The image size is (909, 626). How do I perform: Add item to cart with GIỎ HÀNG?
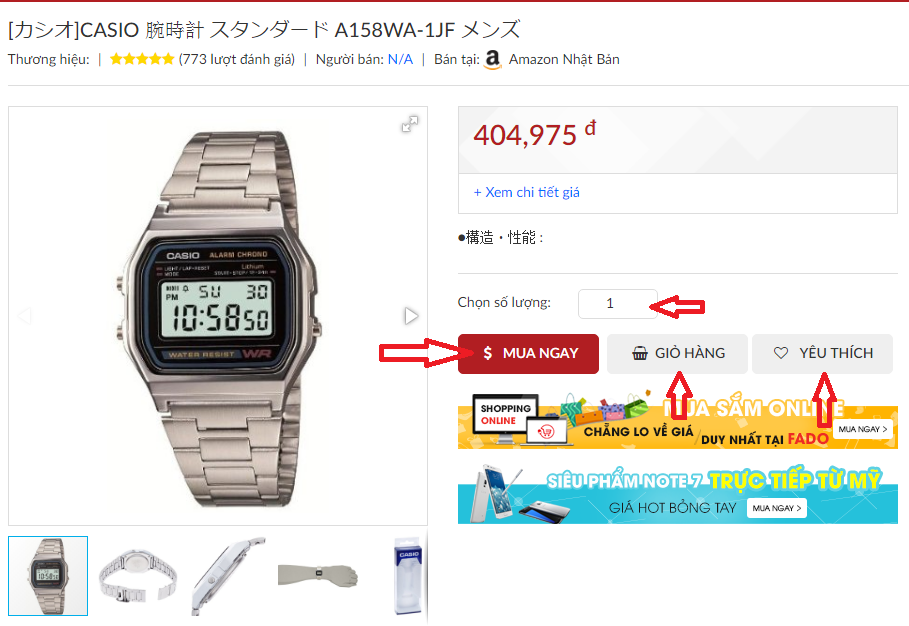677,354
